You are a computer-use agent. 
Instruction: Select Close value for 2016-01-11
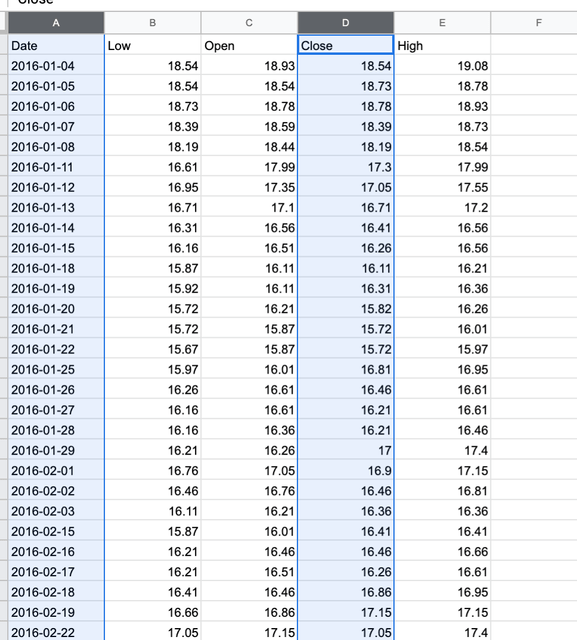pos(346,167)
